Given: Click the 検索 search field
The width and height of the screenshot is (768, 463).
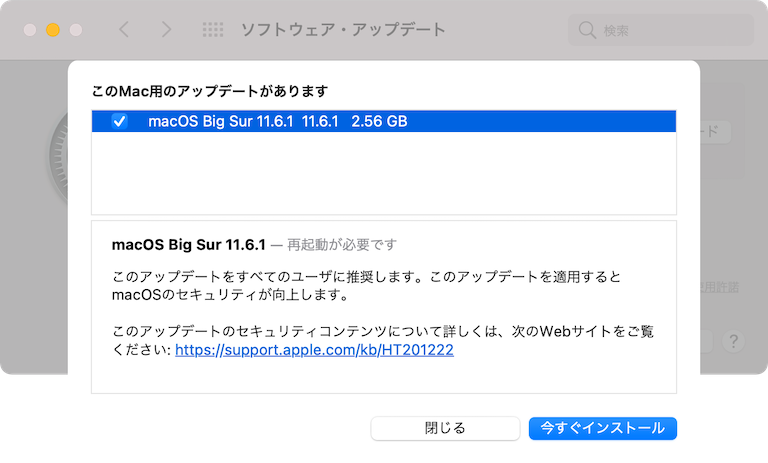Looking at the screenshot, I should click(x=661, y=30).
